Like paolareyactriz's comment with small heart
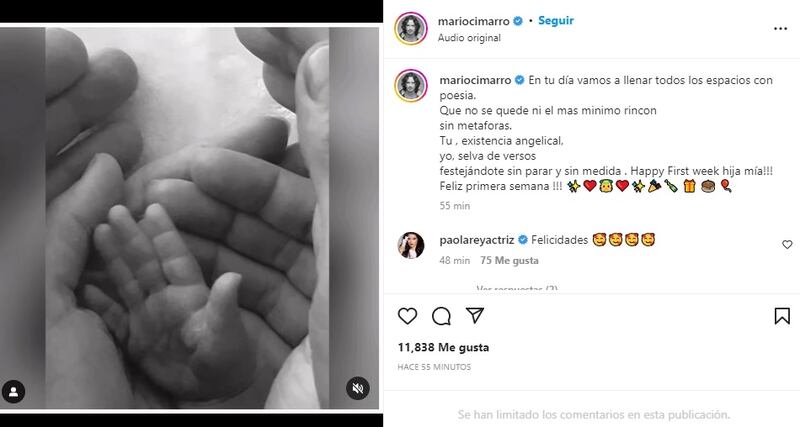 pos(787,245)
